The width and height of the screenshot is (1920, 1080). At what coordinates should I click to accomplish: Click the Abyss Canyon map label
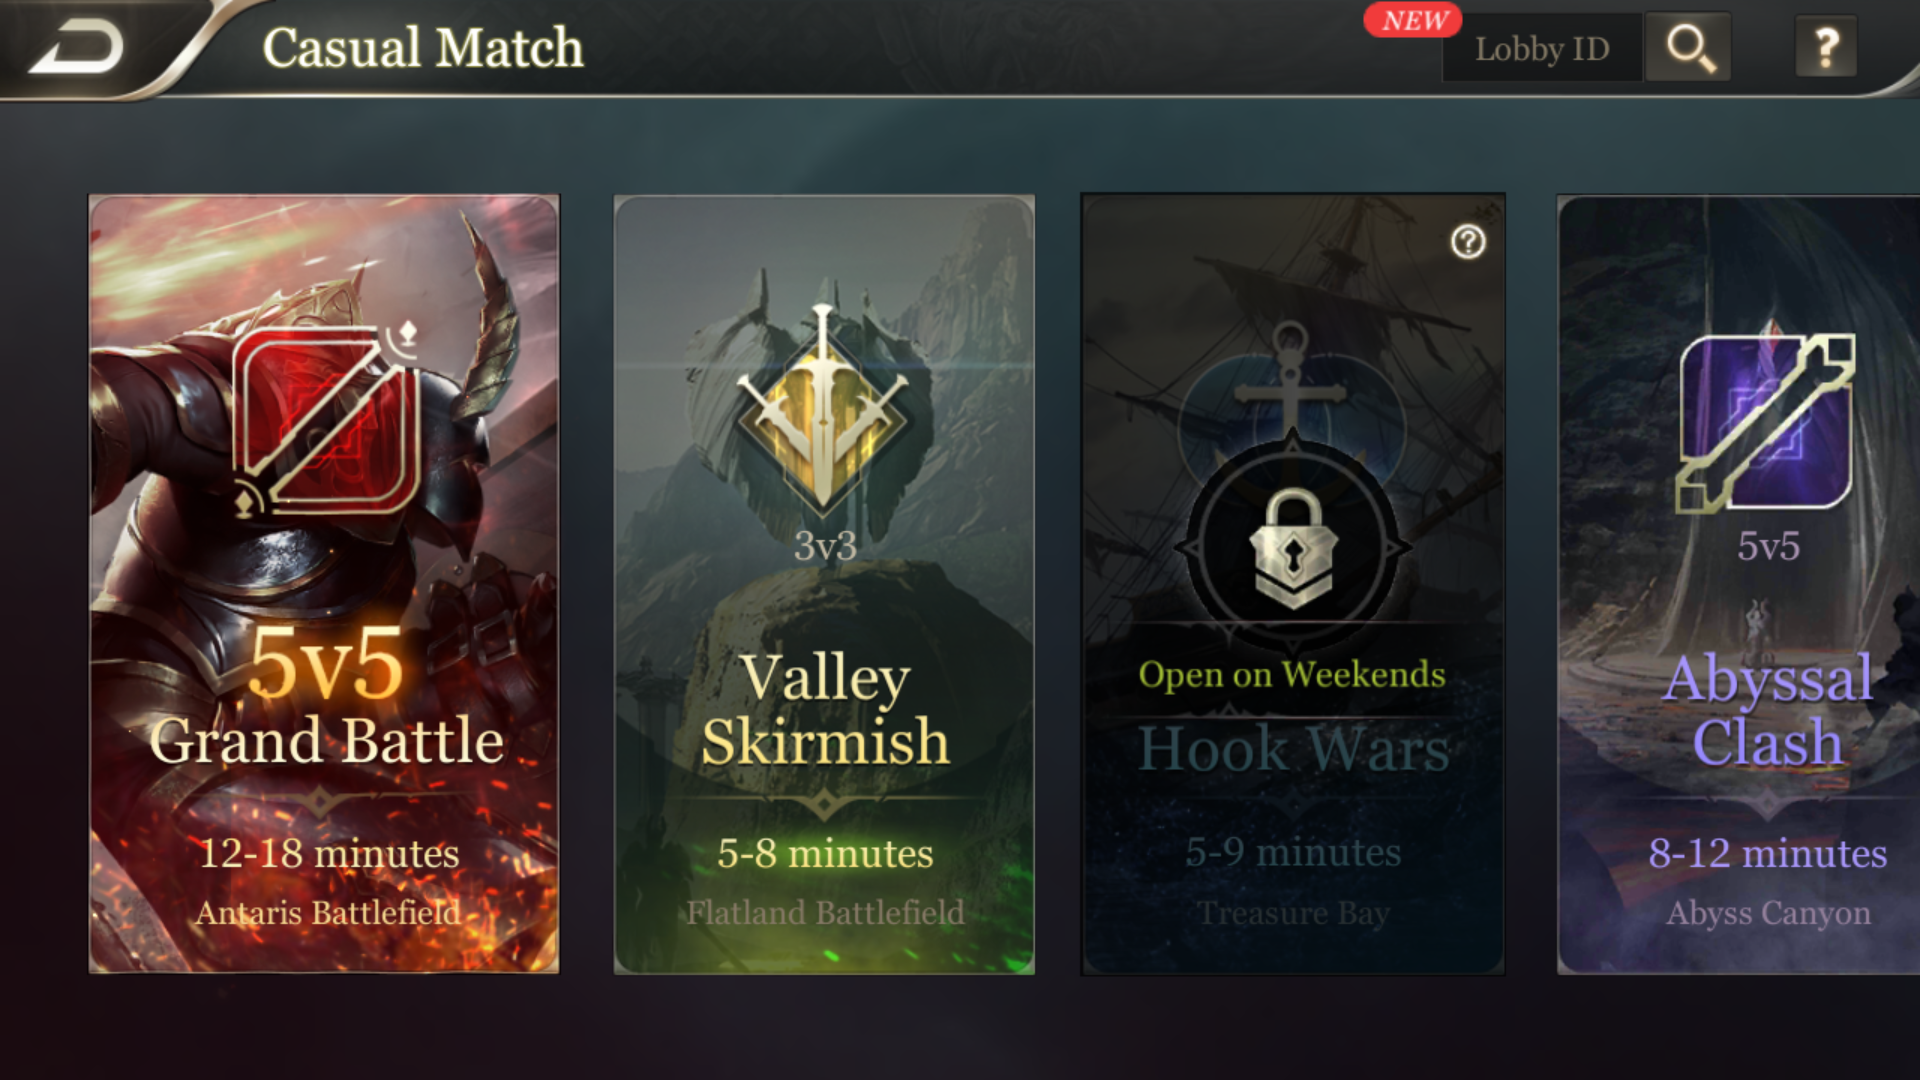[x=1768, y=913]
